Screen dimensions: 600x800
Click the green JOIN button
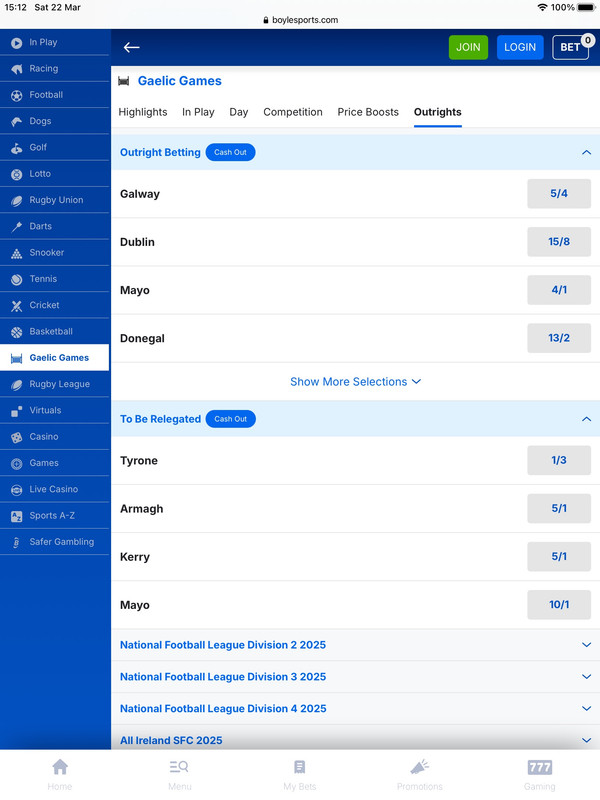(468, 47)
